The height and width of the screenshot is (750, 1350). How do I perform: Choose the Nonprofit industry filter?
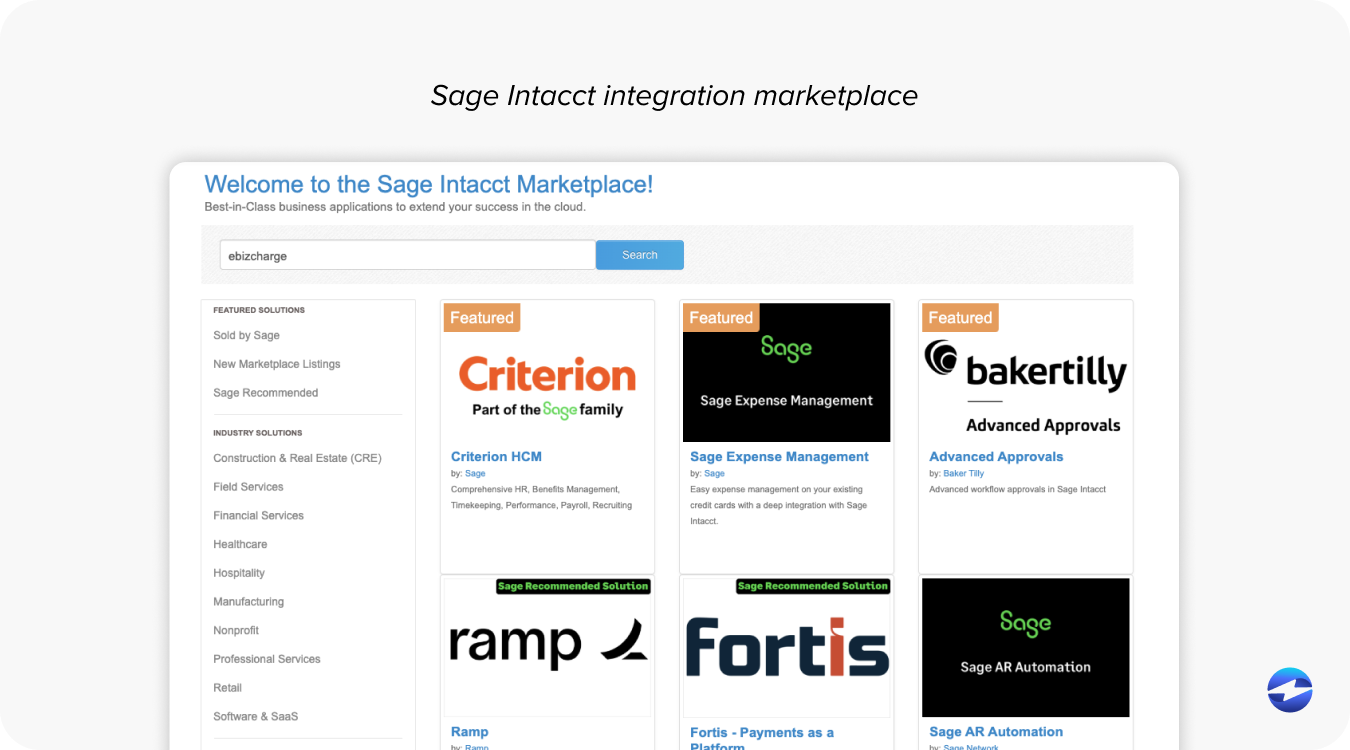[236, 630]
